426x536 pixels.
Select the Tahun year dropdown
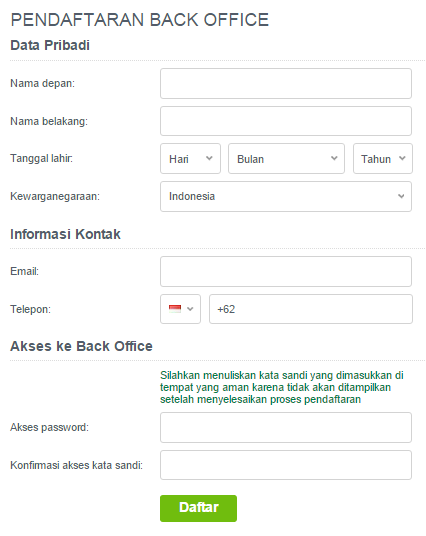(383, 159)
